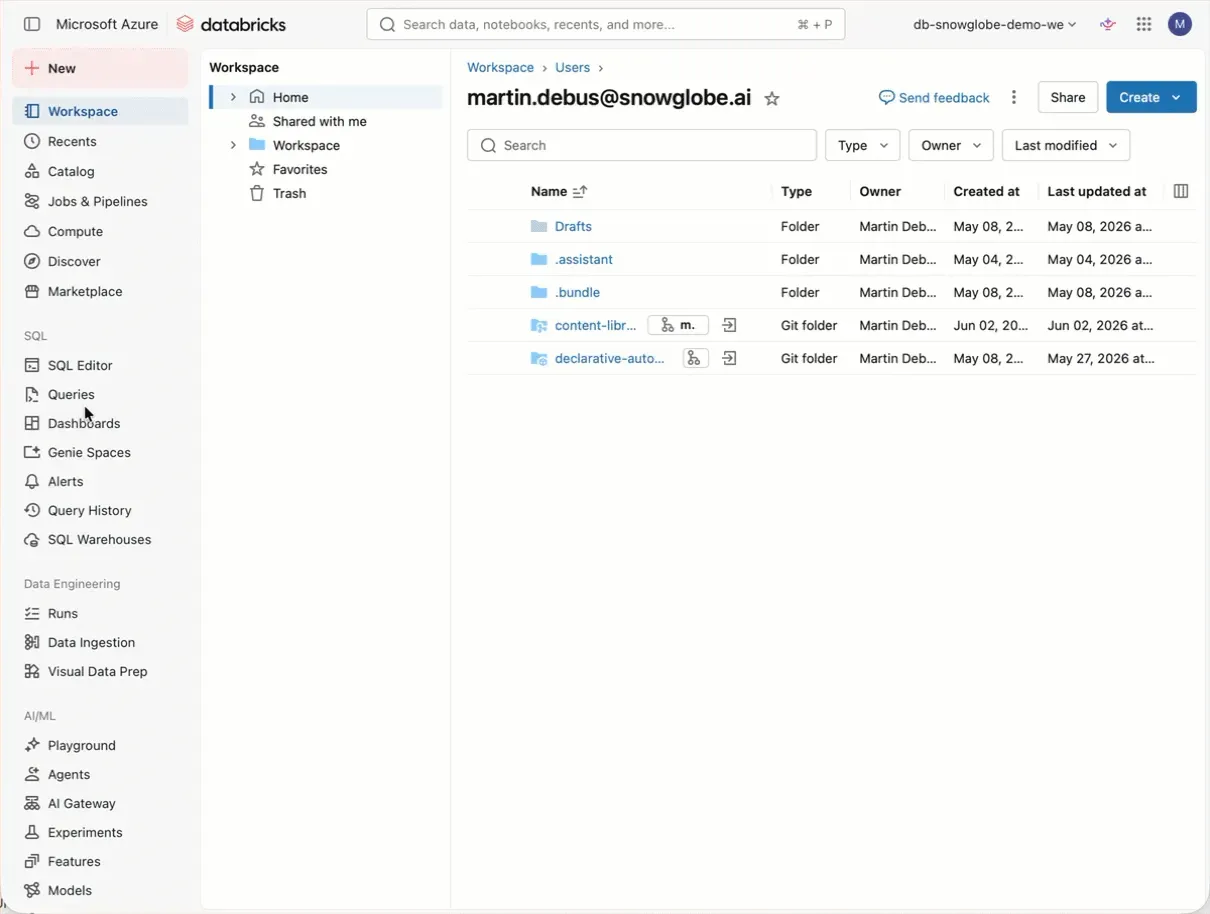Click Users breadcrumb link

click(x=573, y=67)
